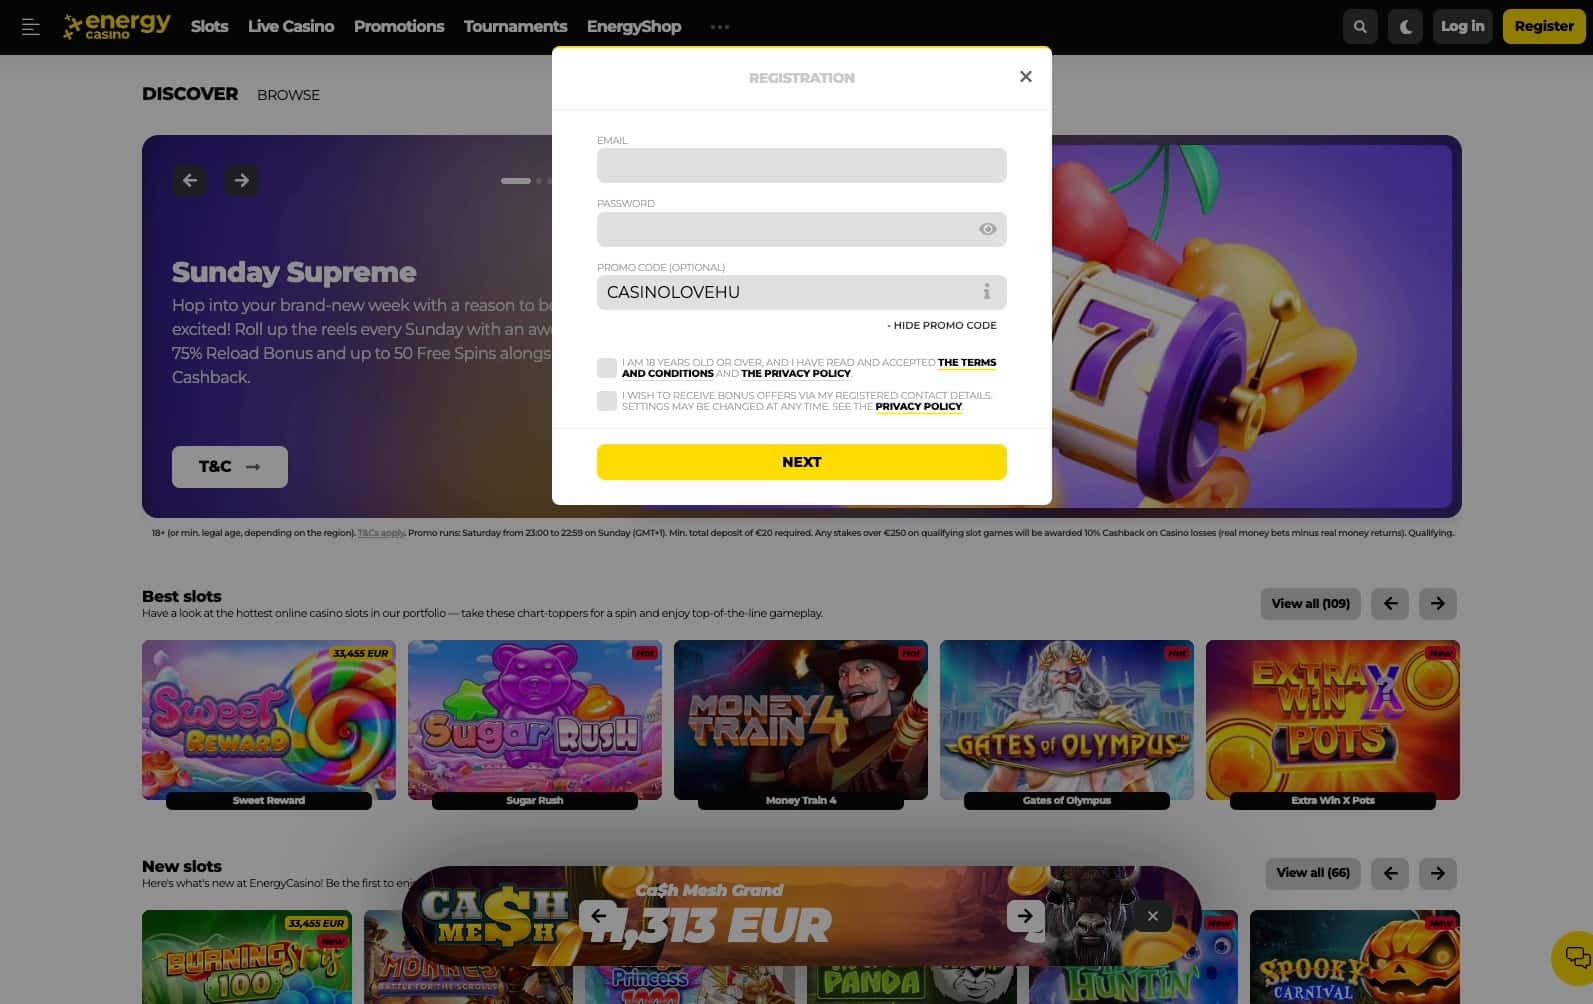
Task: Go to previous hero banner slide
Action: [190, 181]
